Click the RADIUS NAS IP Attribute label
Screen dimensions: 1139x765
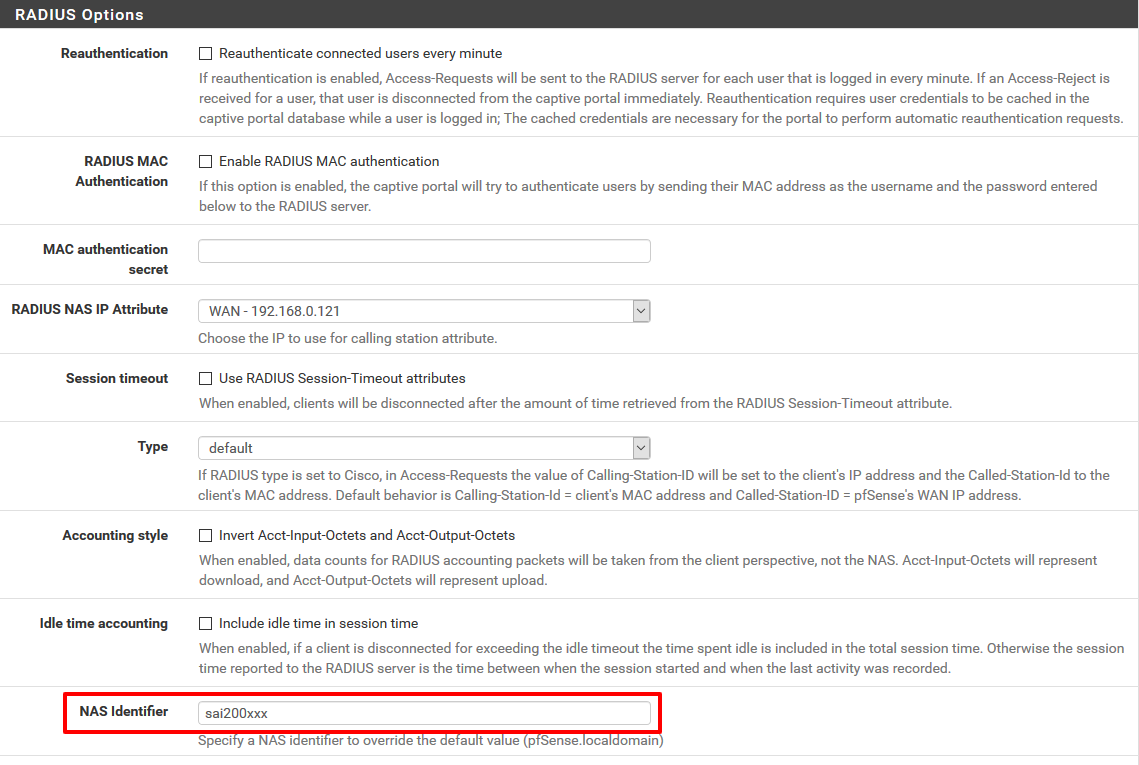tap(90, 310)
